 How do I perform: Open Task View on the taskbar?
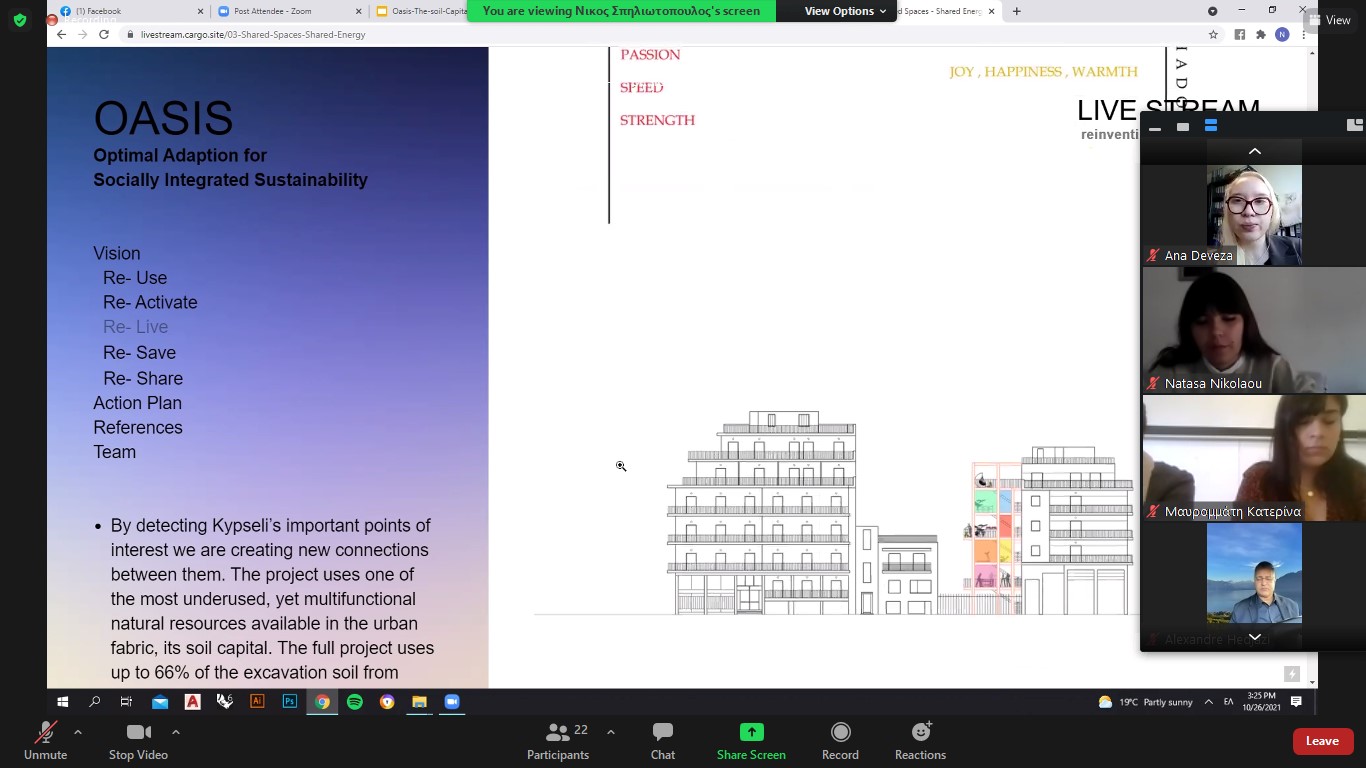tap(126, 702)
